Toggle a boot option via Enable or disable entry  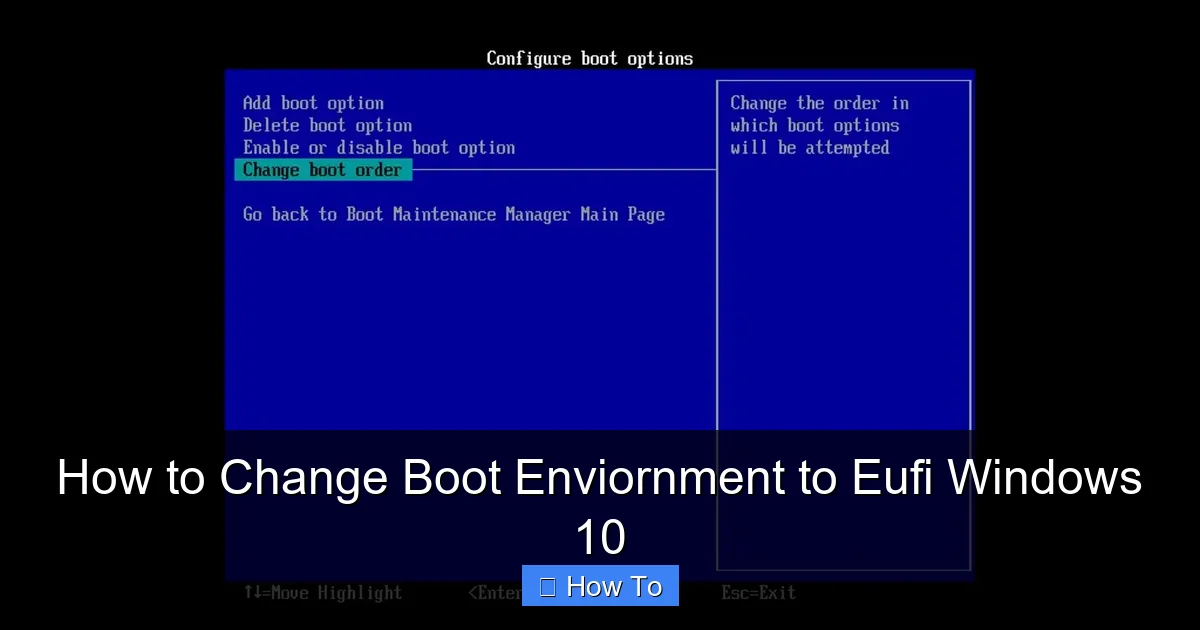click(x=379, y=147)
